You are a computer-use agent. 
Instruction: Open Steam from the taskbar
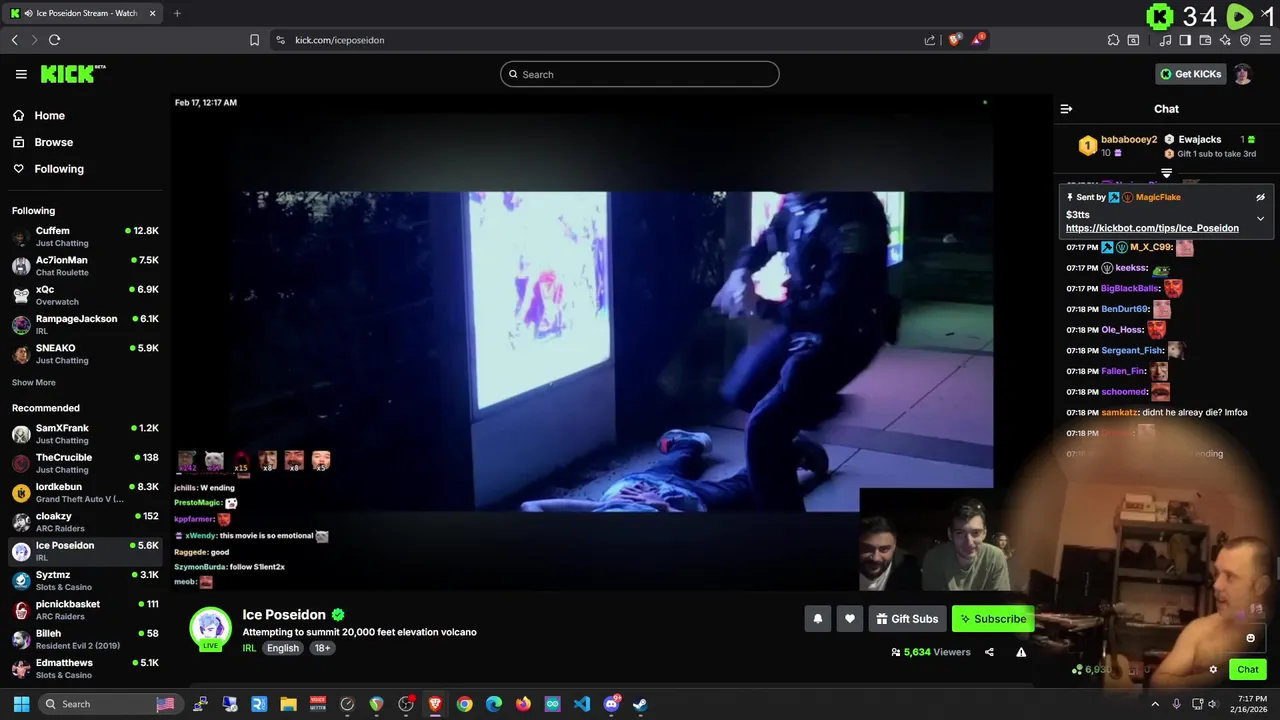pos(640,704)
